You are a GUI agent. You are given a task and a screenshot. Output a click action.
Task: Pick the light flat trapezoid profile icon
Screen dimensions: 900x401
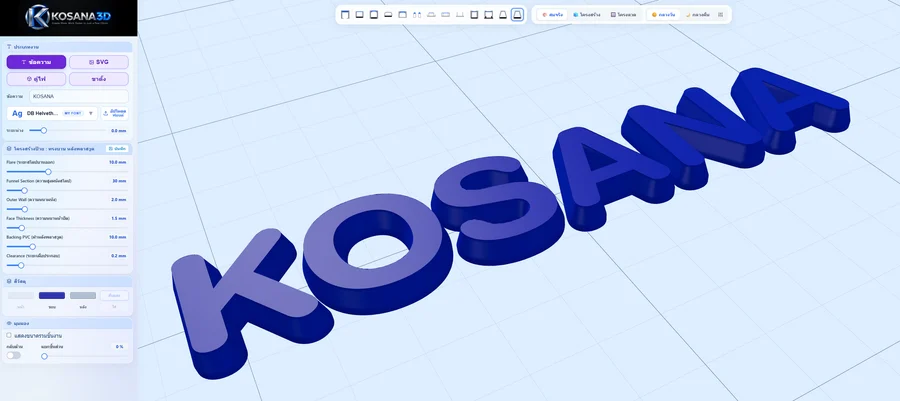coord(431,15)
